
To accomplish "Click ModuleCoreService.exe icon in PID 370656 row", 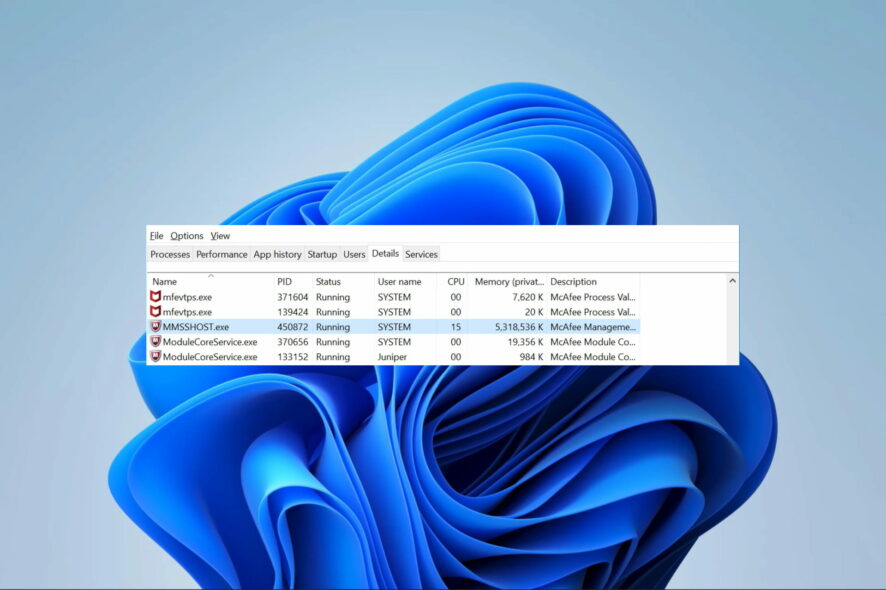I will (155, 341).
